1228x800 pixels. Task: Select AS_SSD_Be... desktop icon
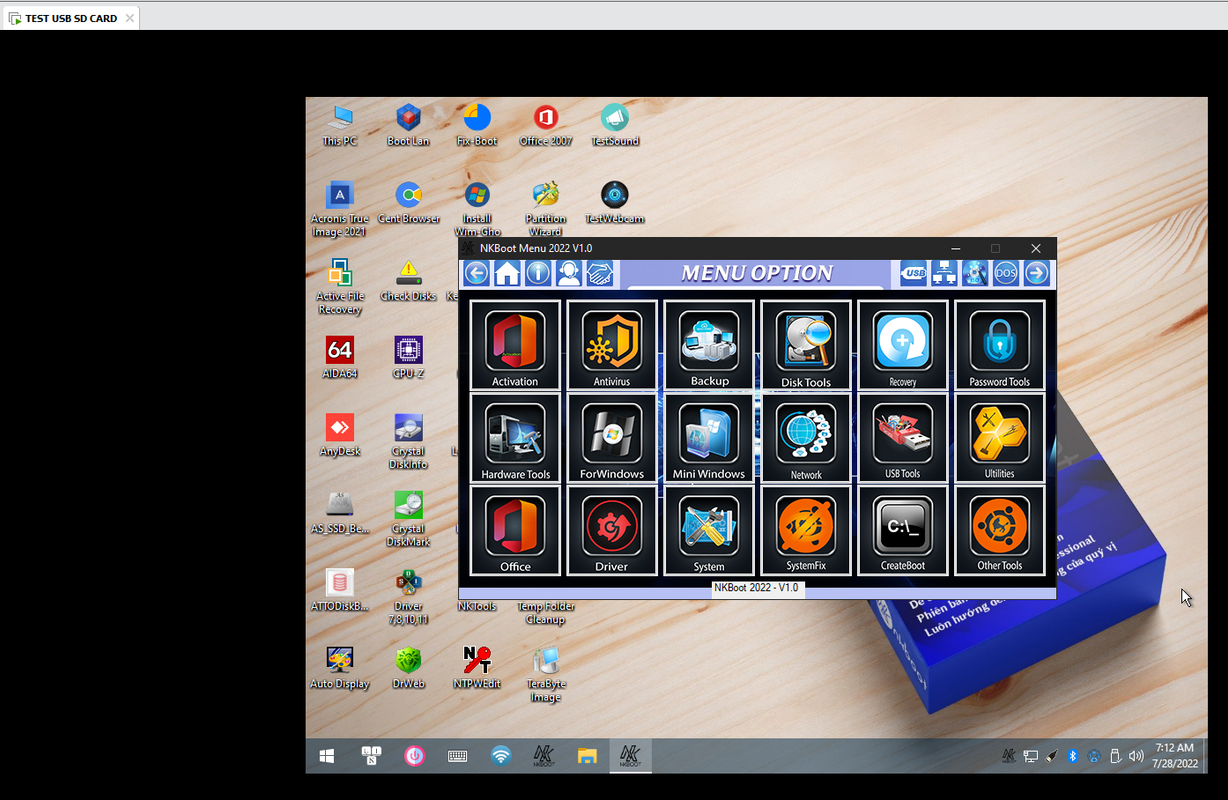pyautogui.click(x=340, y=512)
